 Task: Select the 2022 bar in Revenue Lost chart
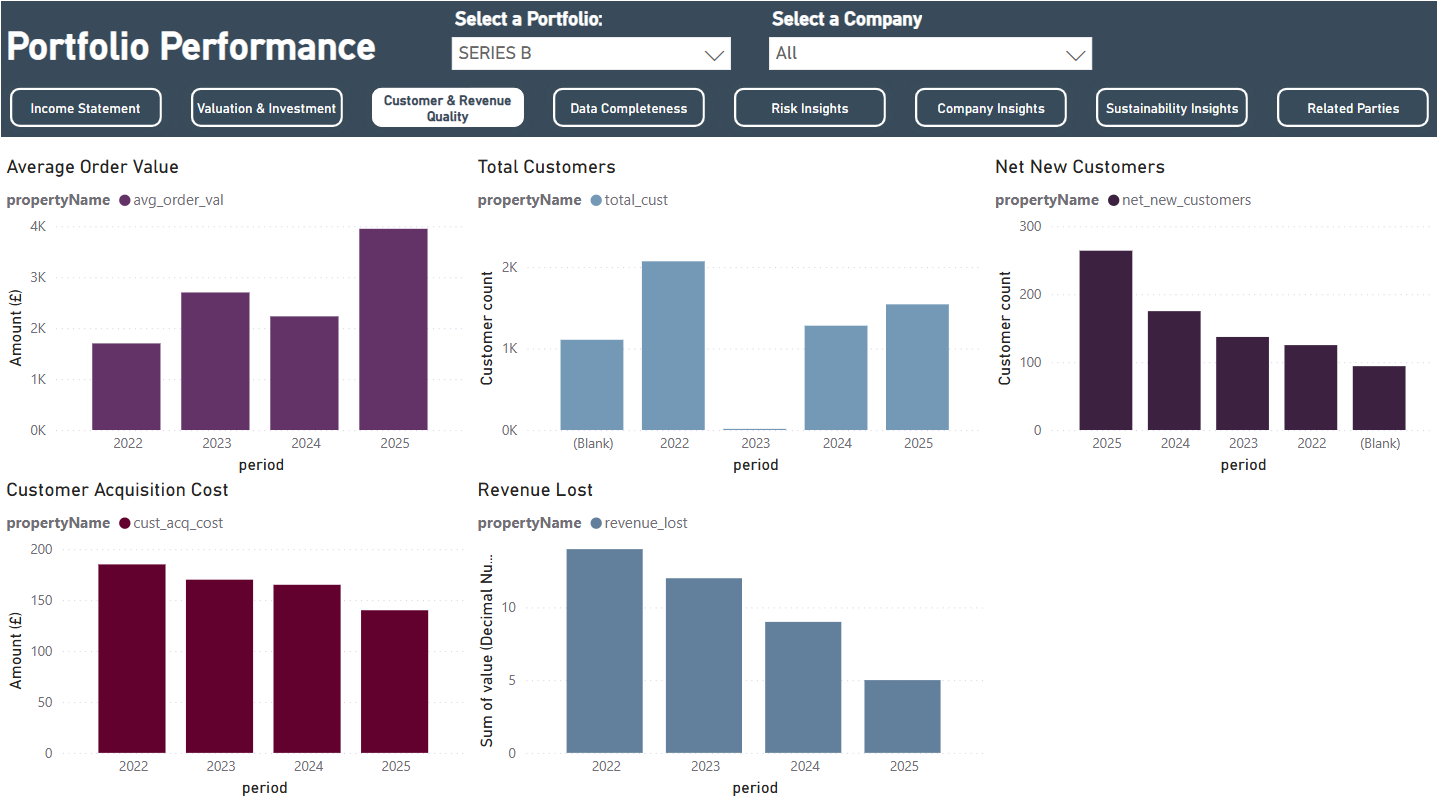click(x=604, y=651)
